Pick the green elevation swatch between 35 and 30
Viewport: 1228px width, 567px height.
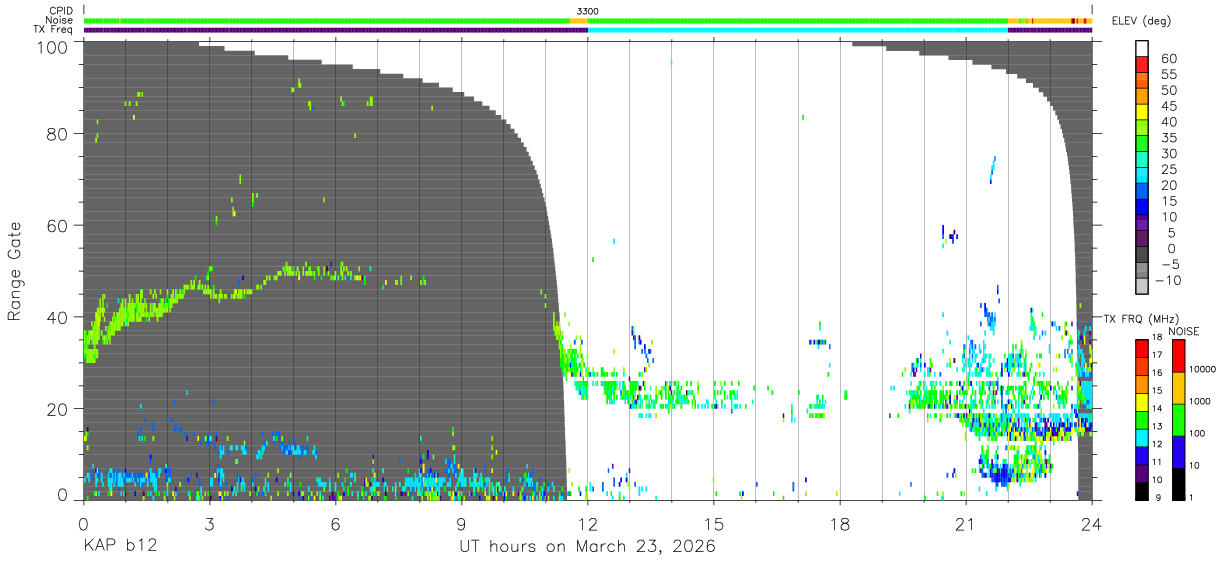point(1142,145)
